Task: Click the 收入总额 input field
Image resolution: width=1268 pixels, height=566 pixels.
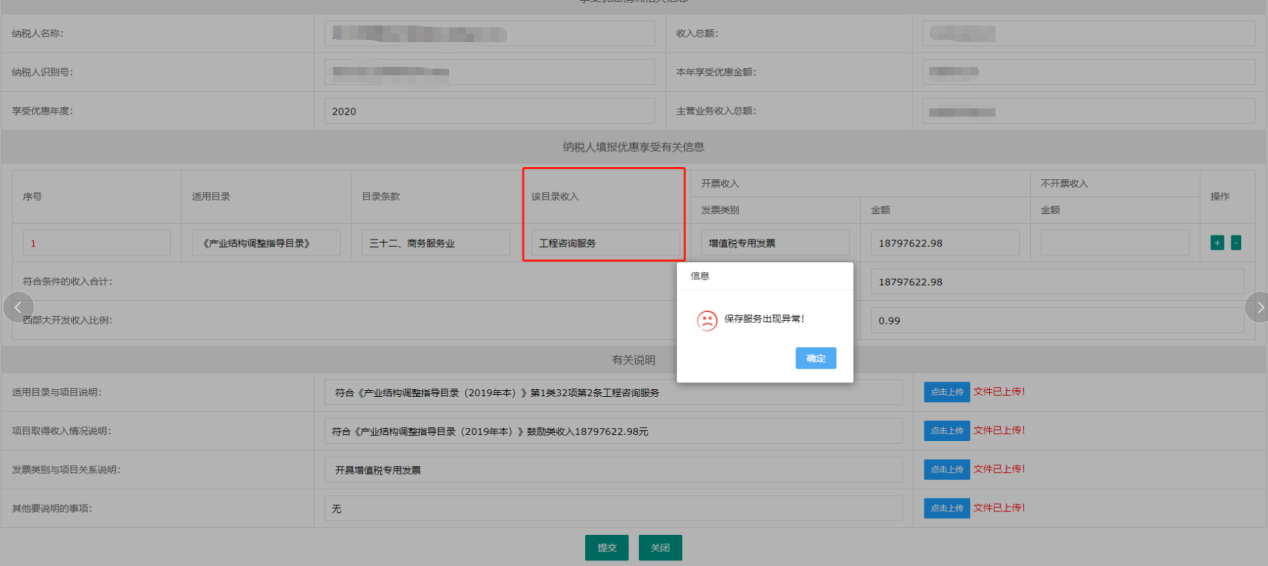Action: click(x=1088, y=33)
